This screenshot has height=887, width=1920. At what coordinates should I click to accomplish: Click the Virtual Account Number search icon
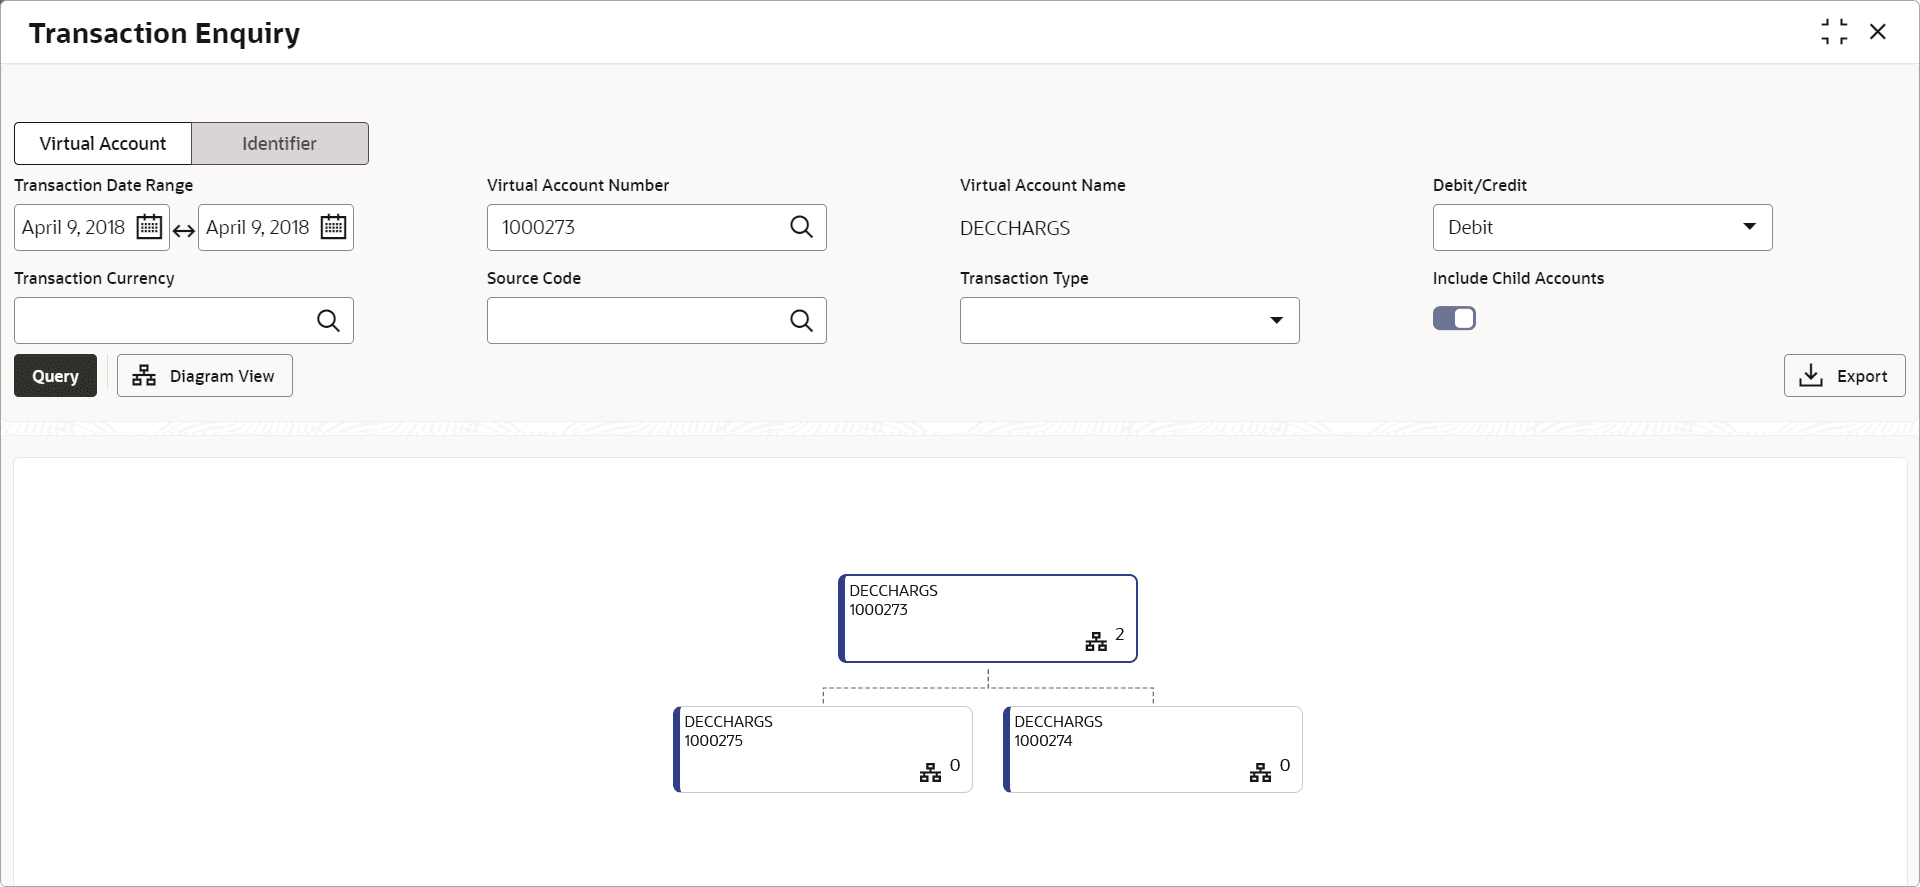[x=801, y=227]
